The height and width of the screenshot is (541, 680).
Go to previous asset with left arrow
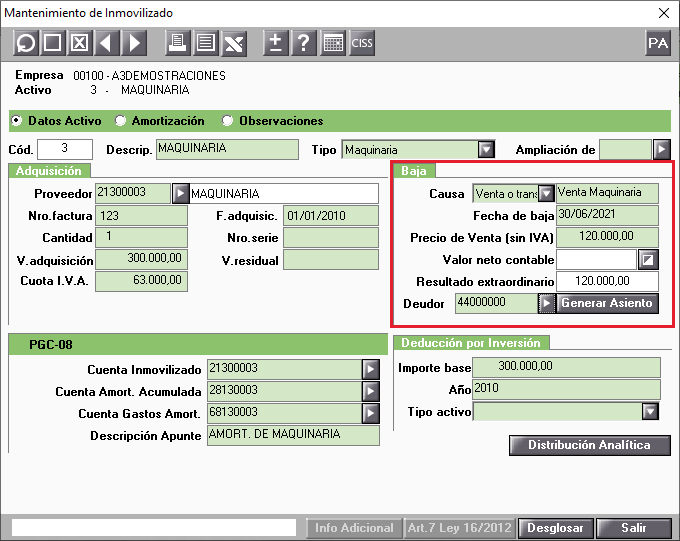point(106,43)
